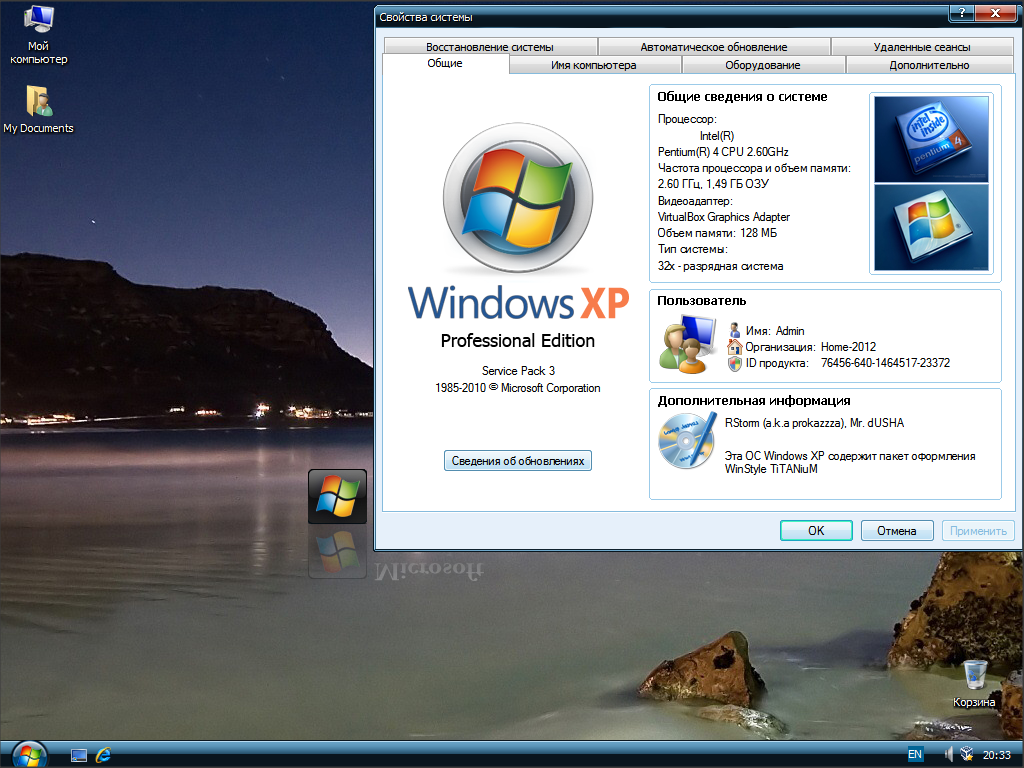
Task: Click product ID 76456-640-1464517-23372
Action: [886, 363]
